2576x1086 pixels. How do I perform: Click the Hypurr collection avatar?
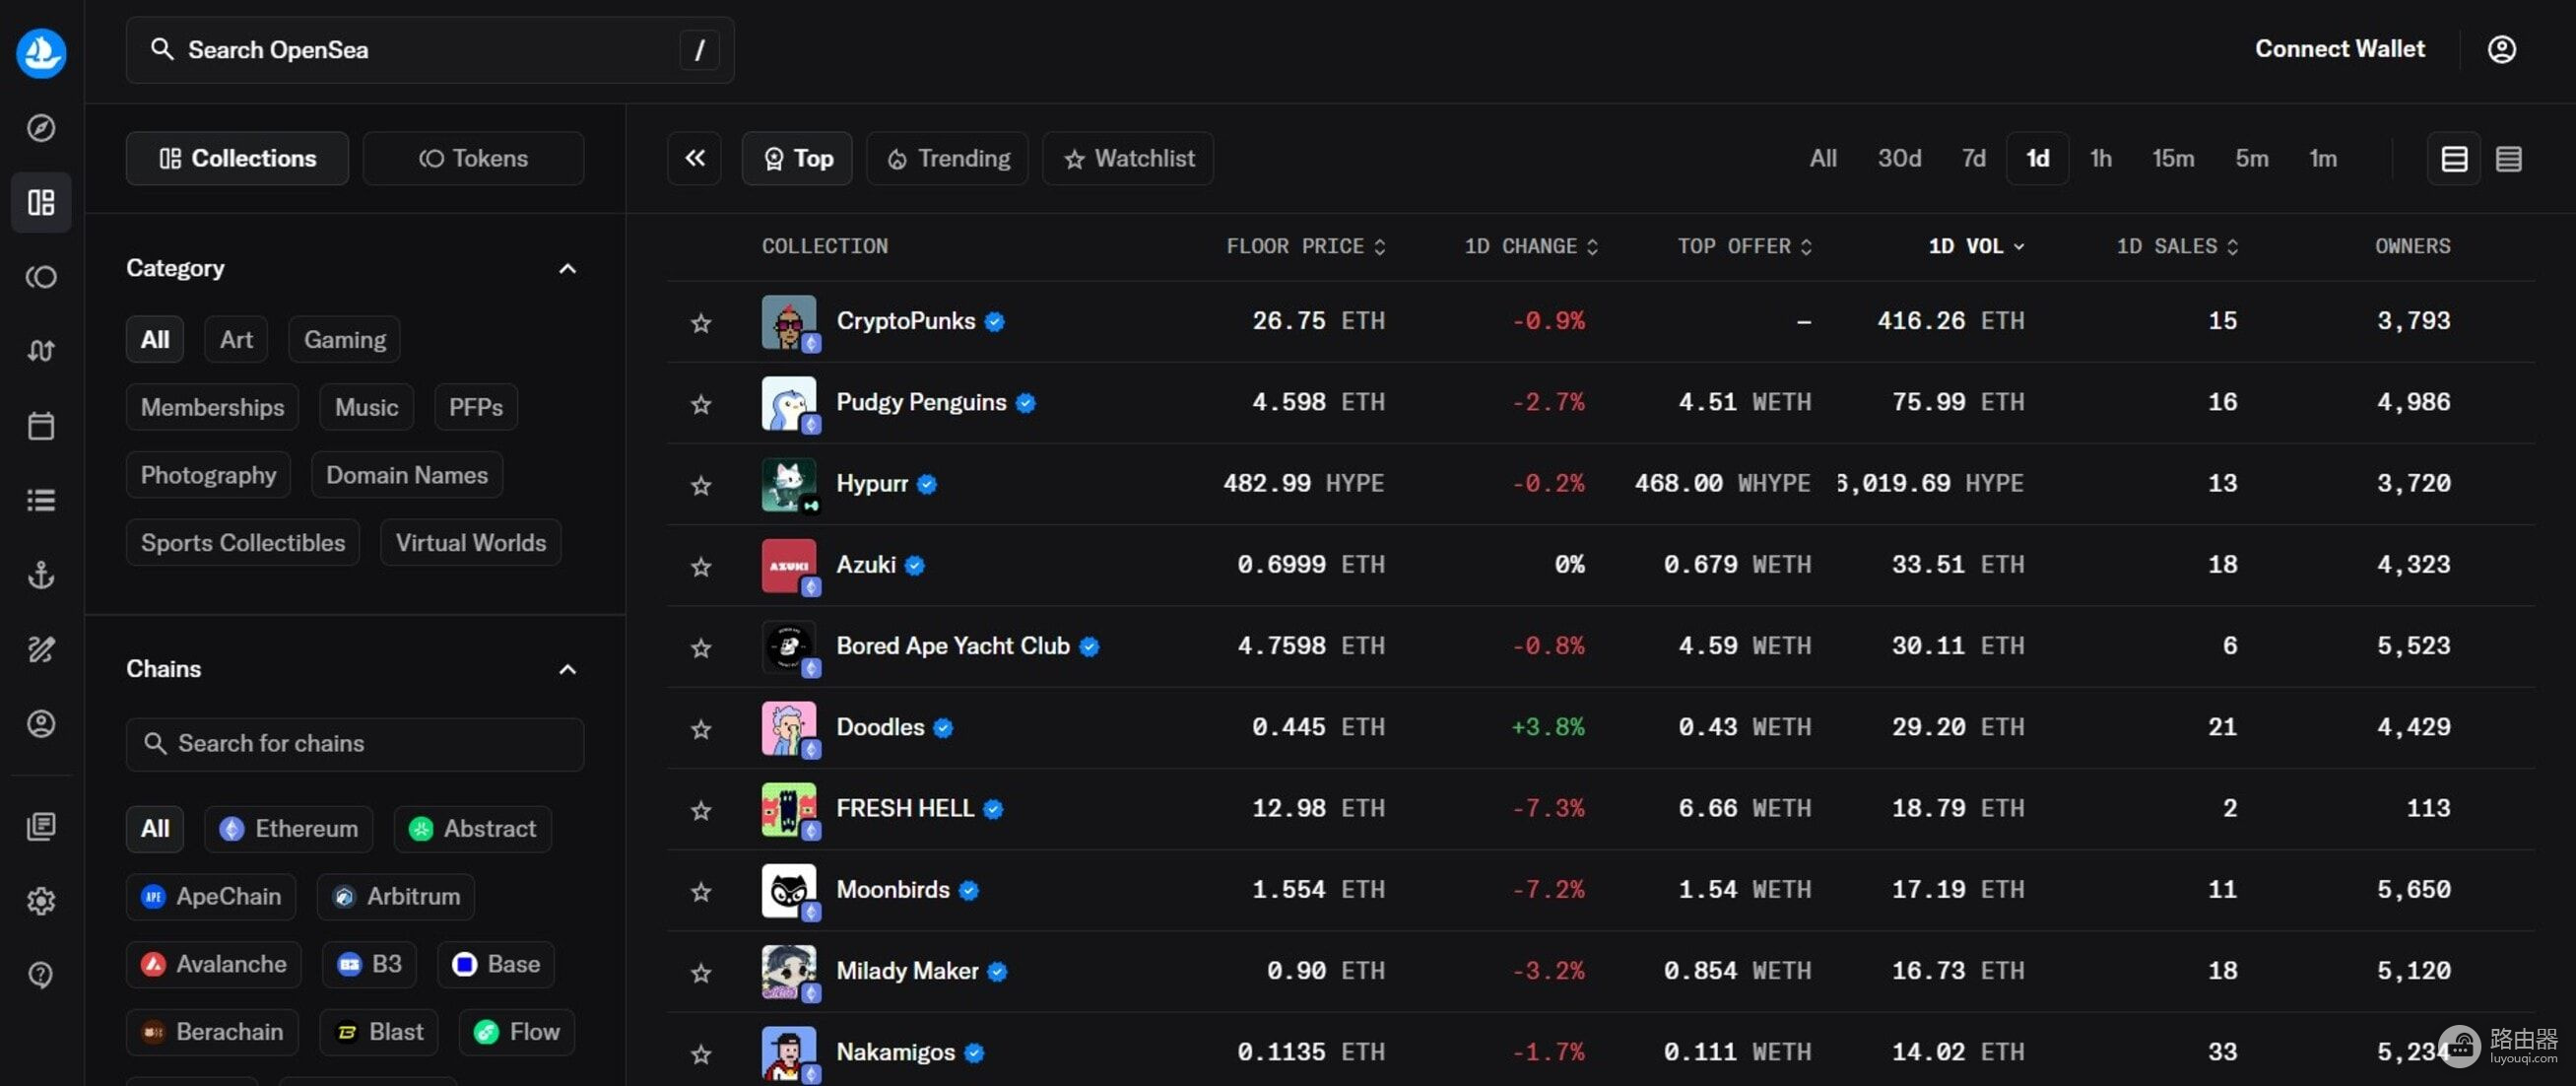[x=789, y=484]
